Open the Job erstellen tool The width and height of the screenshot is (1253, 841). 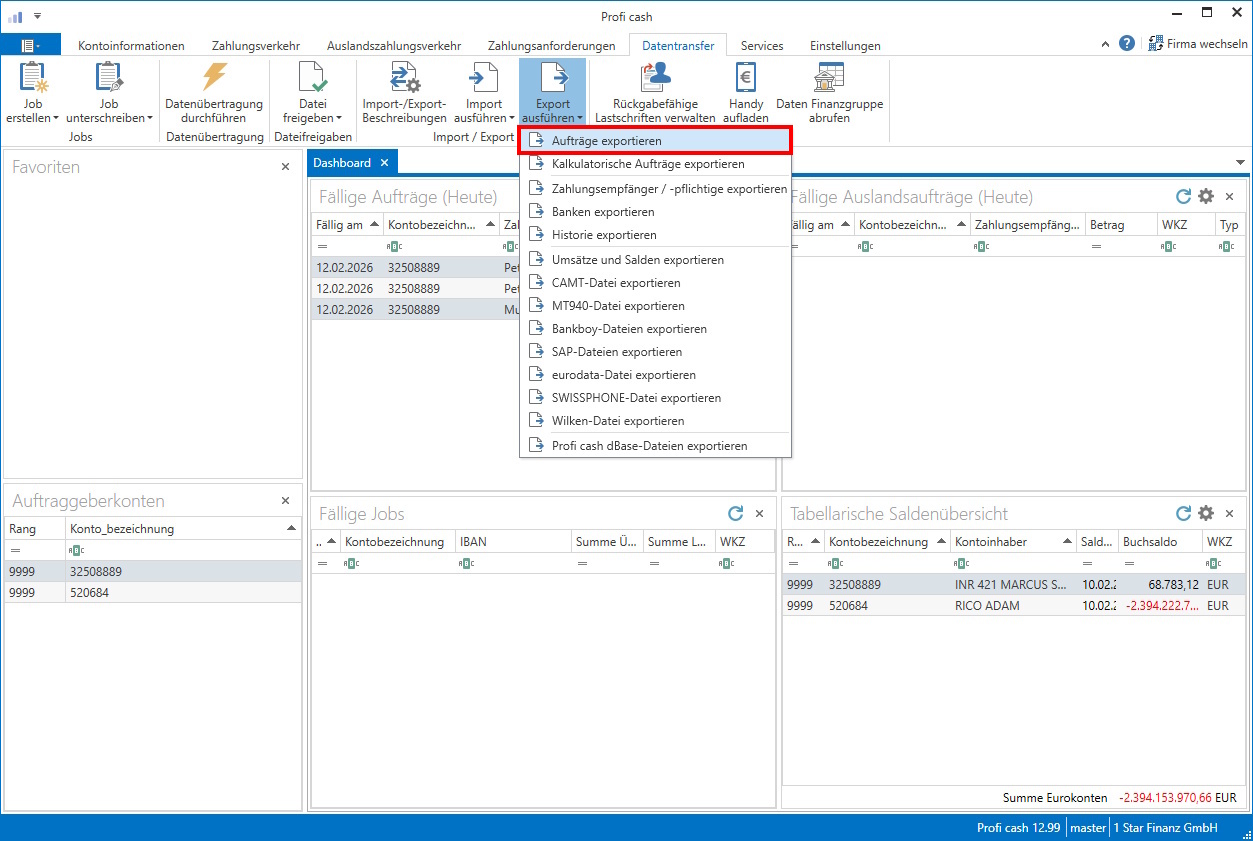tap(31, 90)
